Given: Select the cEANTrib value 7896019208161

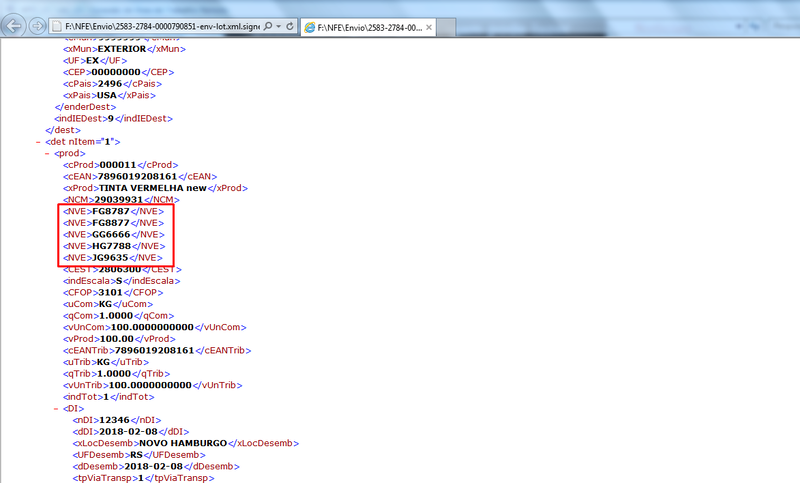Looking at the screenshot, I should click(155, 351).
